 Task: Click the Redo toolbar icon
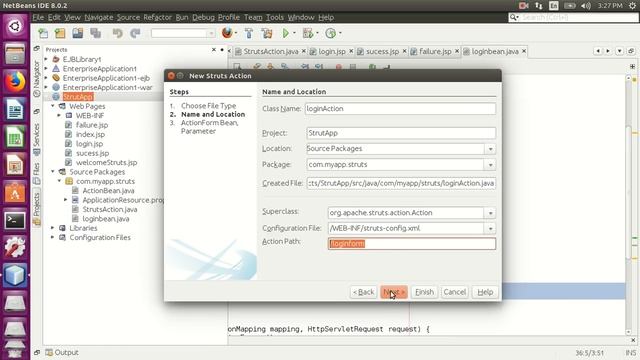pos(135,33)
